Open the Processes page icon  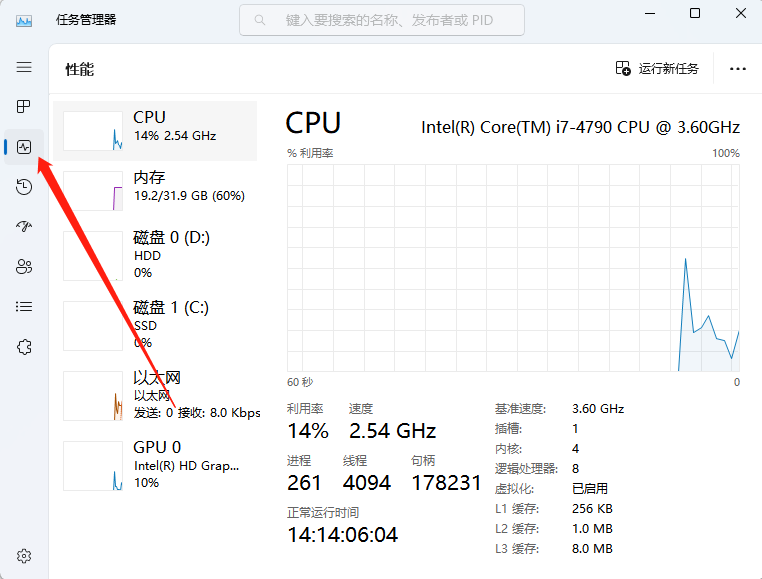(24, 106)
